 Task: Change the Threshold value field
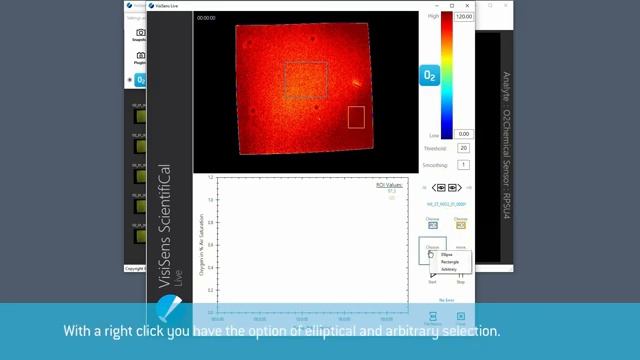tap(463, 148)
